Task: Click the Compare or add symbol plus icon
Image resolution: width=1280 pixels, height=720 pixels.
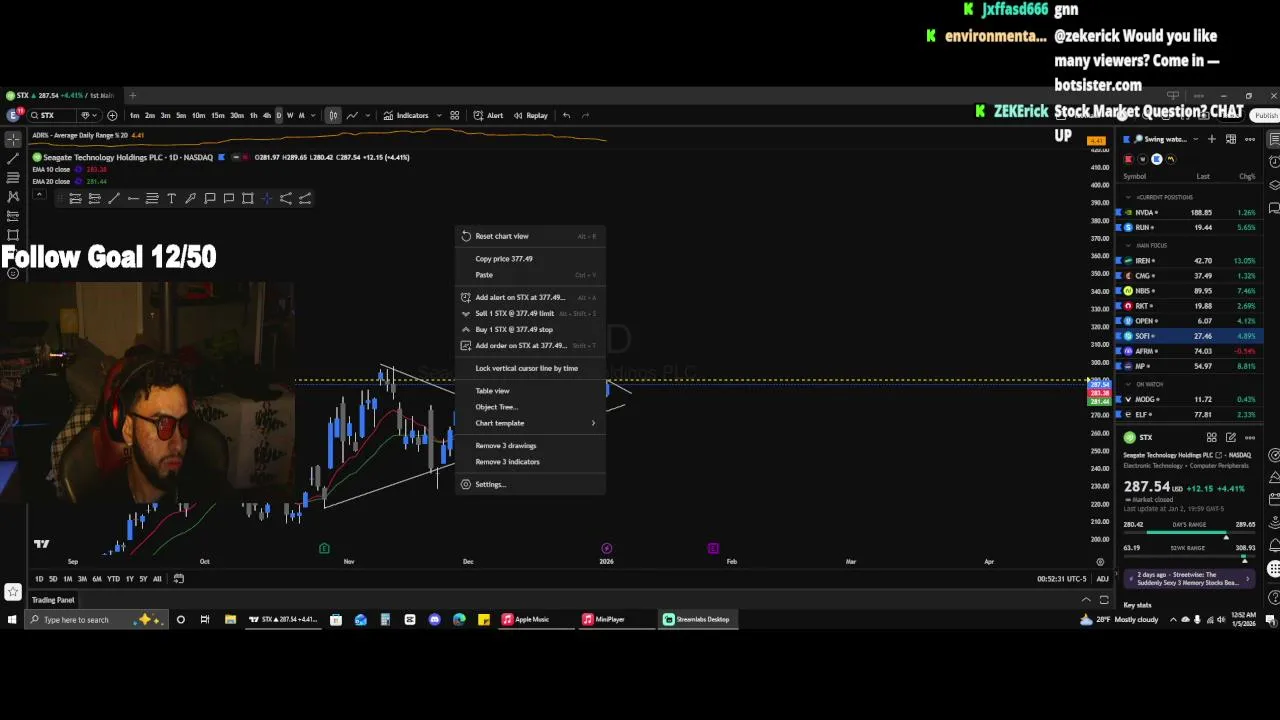Action: coord(112,115)
